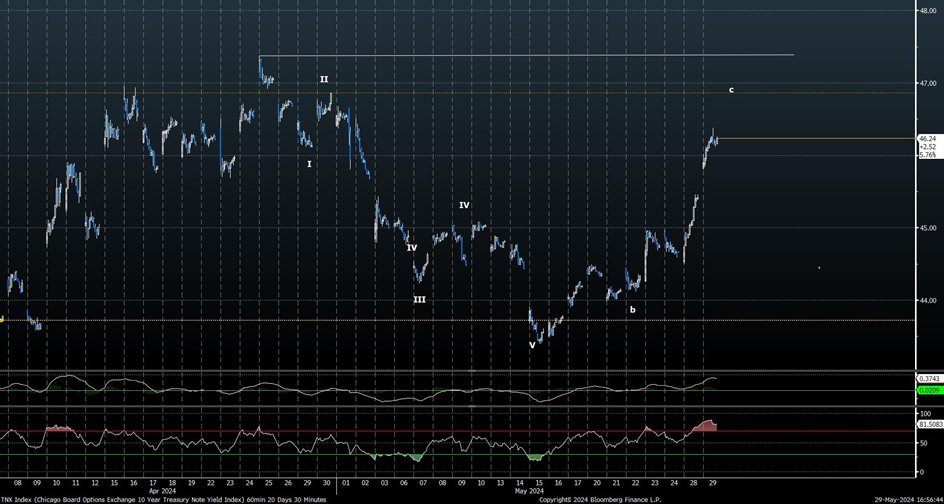Click the 45.00 value on the price axis

pos(927,228)
